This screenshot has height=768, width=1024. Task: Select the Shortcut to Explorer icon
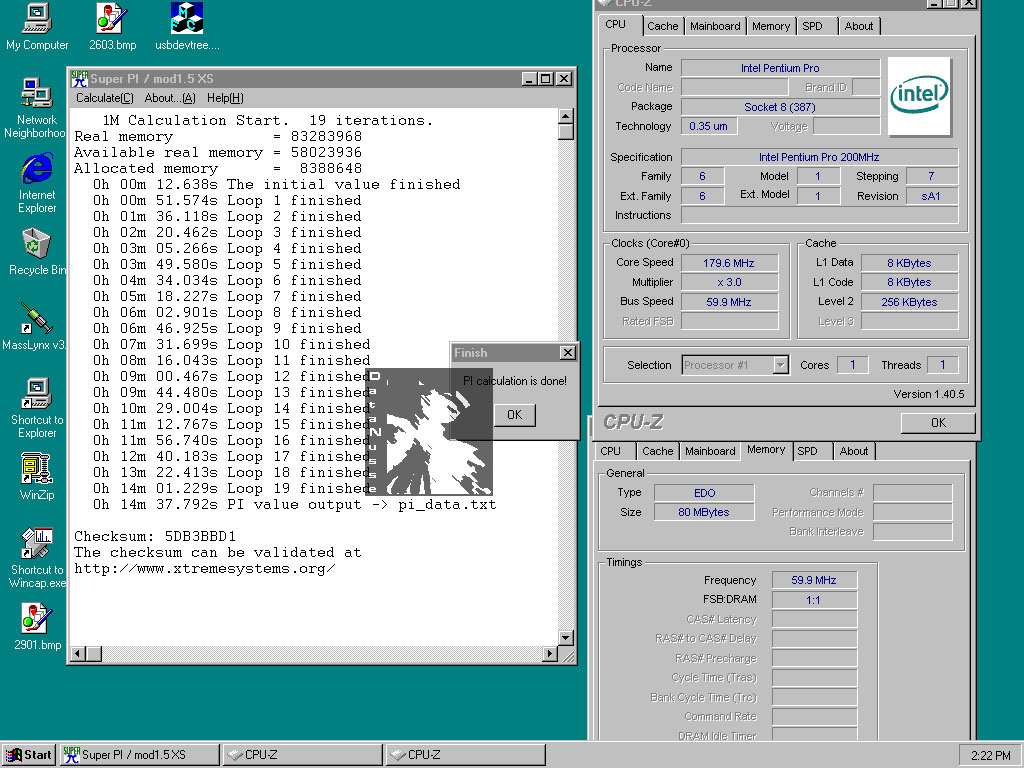tap(37, 408)
